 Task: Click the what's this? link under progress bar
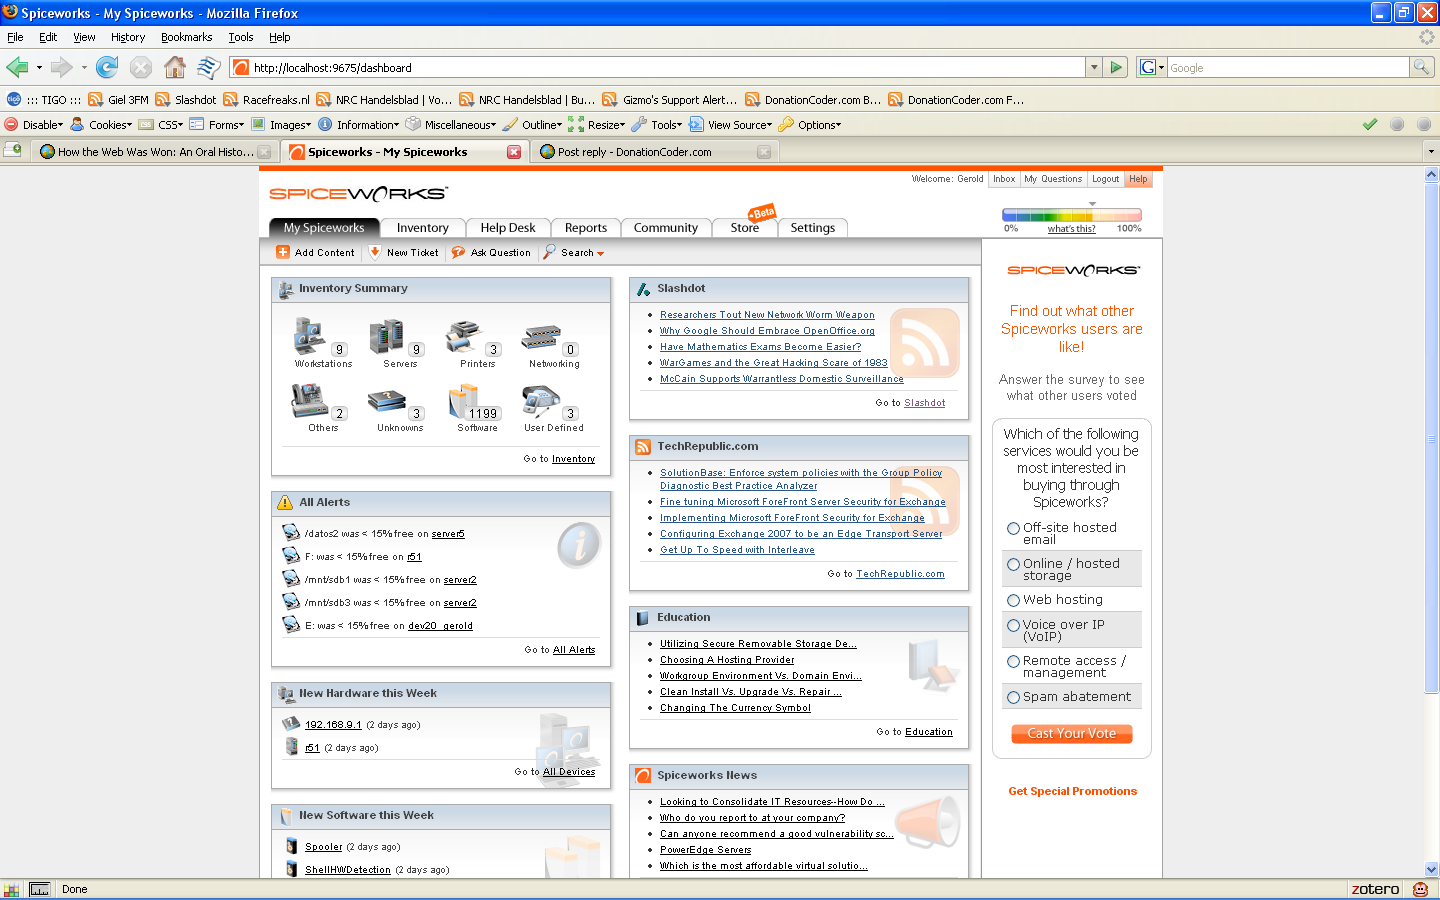click(1071, 229)
